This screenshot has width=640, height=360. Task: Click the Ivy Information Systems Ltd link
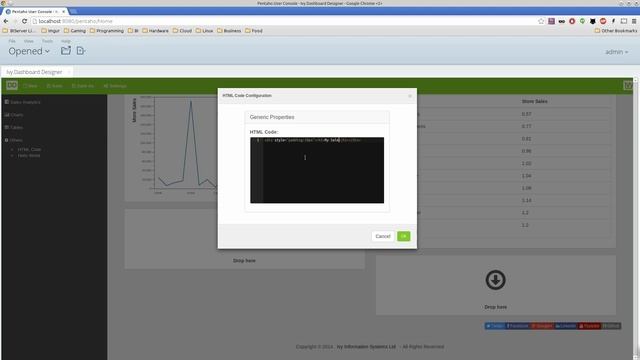tap(366, 347)
